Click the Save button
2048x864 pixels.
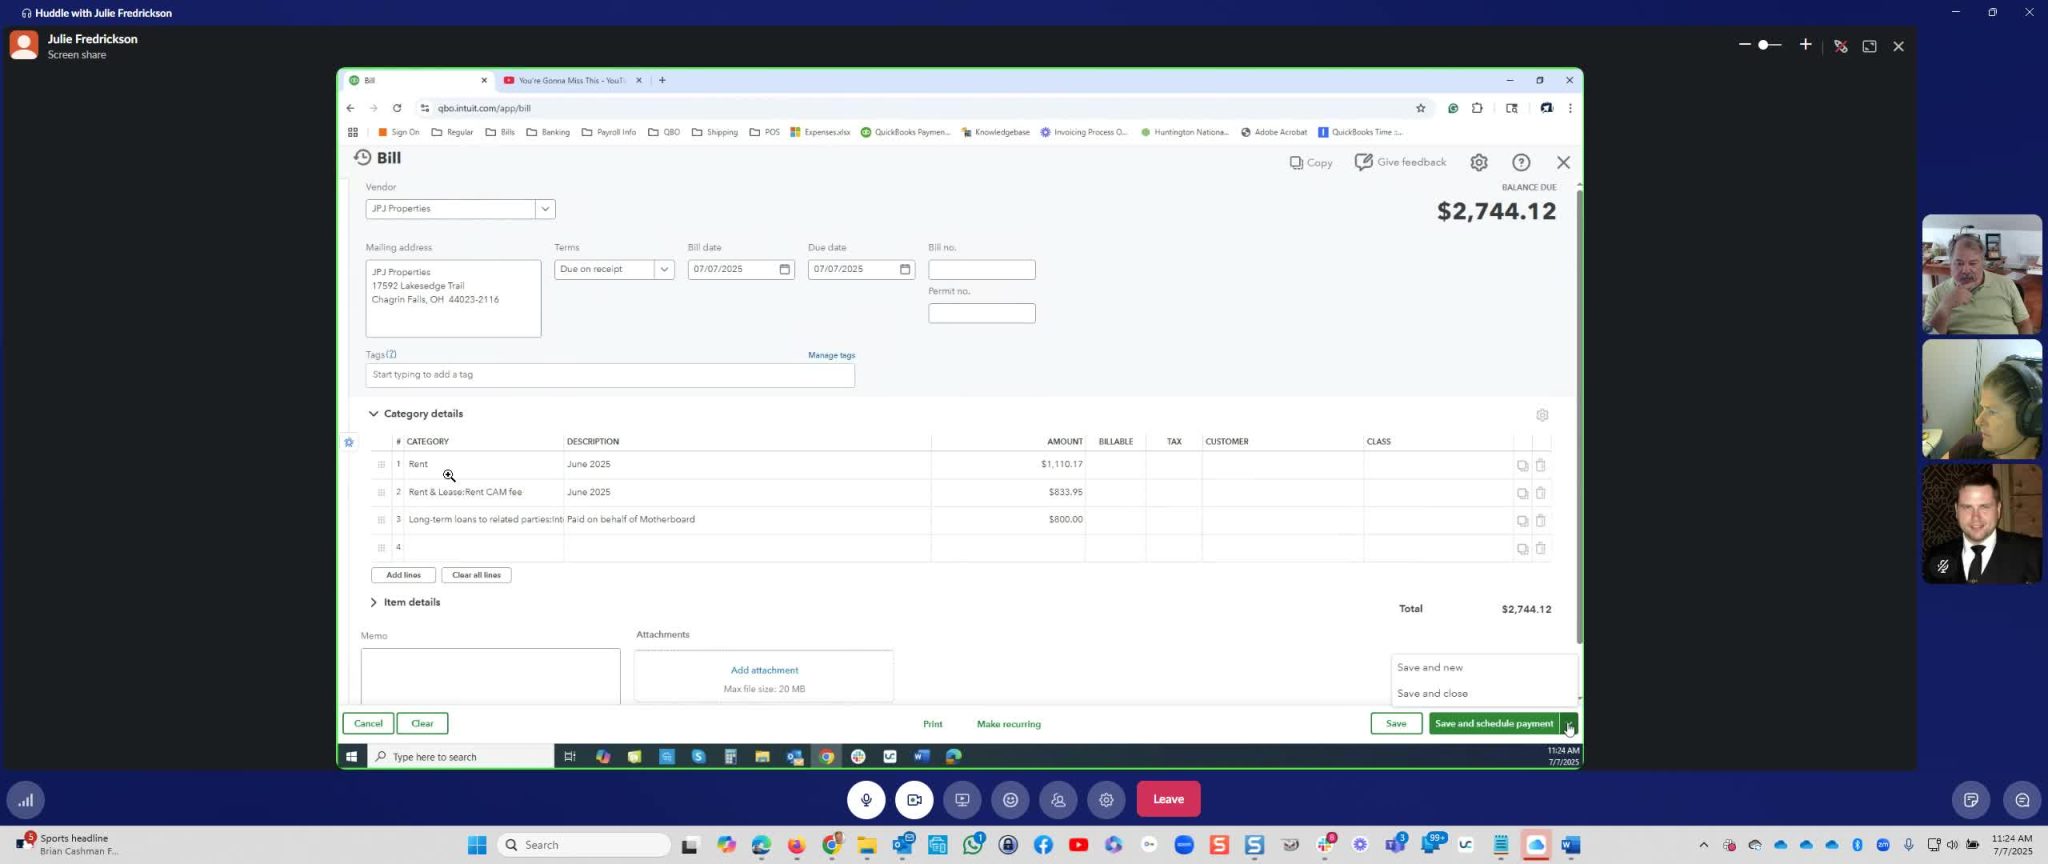coord(1396,724)
